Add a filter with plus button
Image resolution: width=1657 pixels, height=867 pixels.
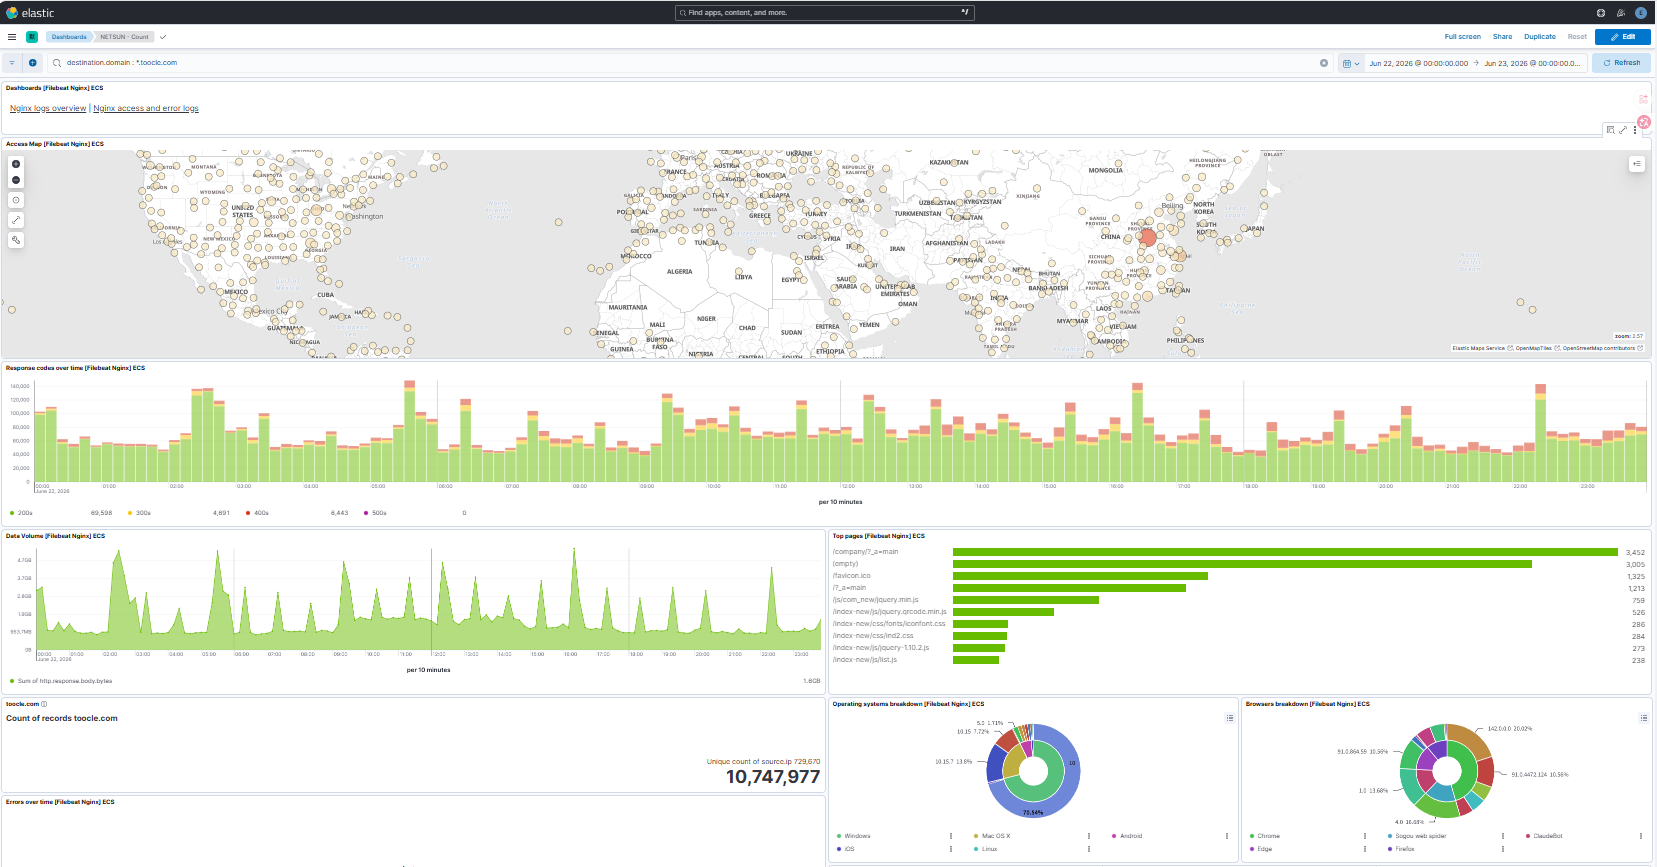[x=33, y=63]
